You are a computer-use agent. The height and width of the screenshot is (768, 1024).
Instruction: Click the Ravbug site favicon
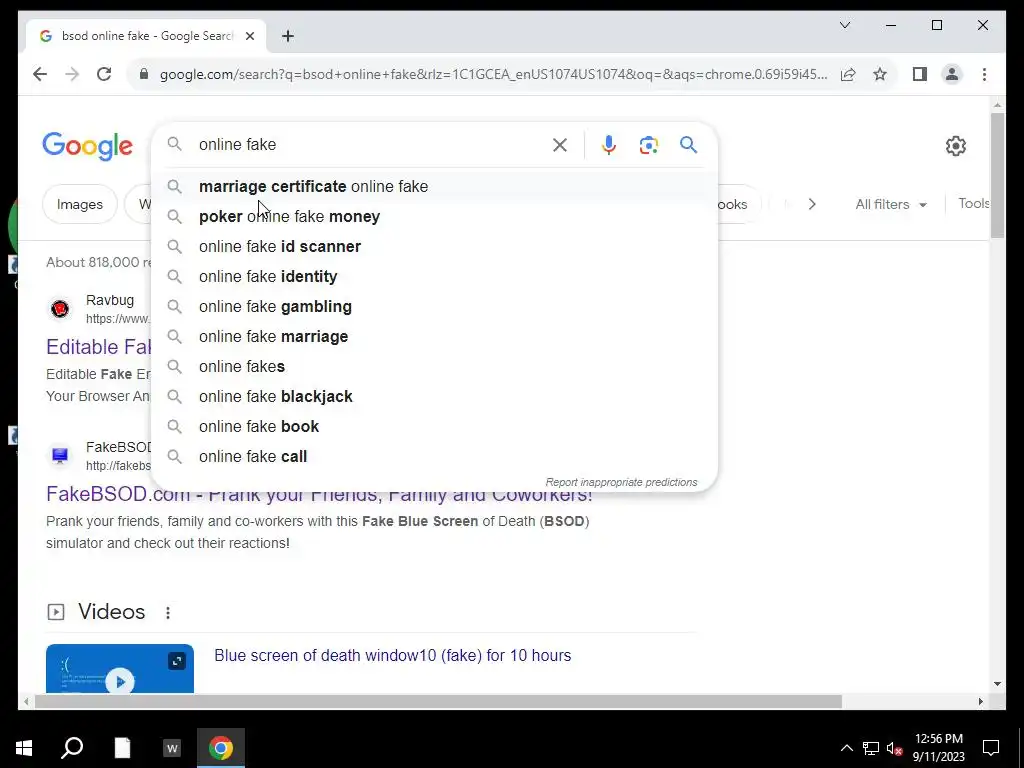pyautogui.click(x=60, y=308)
